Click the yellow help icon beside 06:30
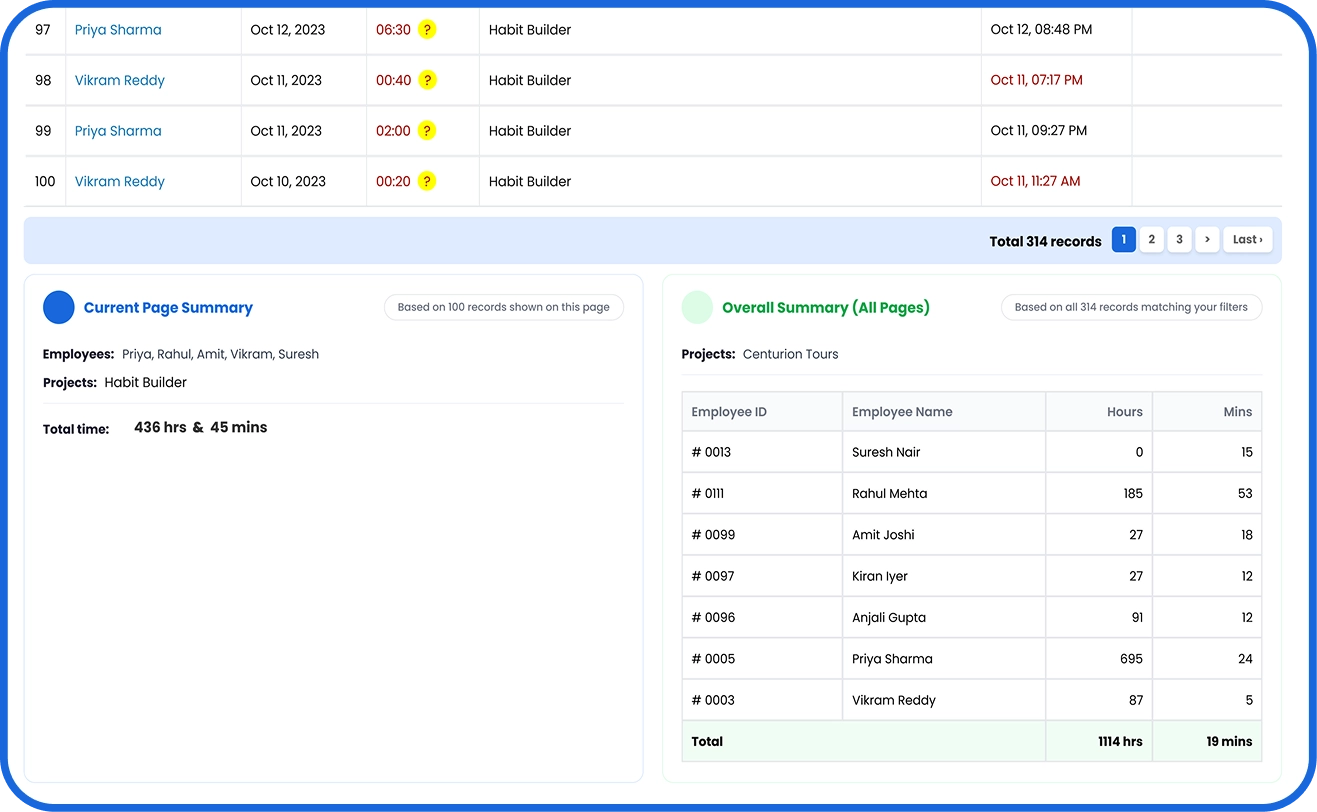1317x812 pixels. (427, 30)
